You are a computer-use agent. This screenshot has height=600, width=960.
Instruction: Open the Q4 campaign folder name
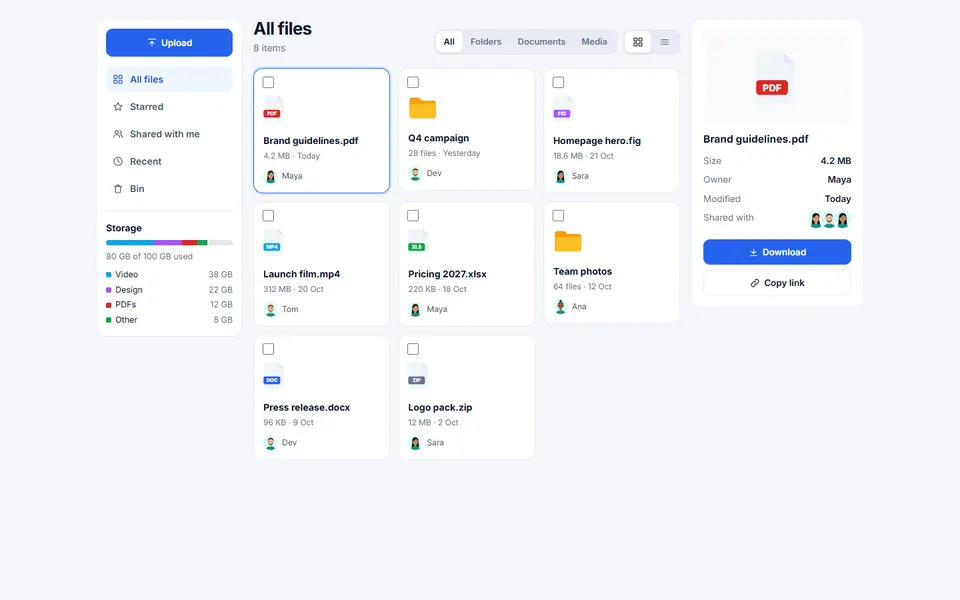(438, 138)
